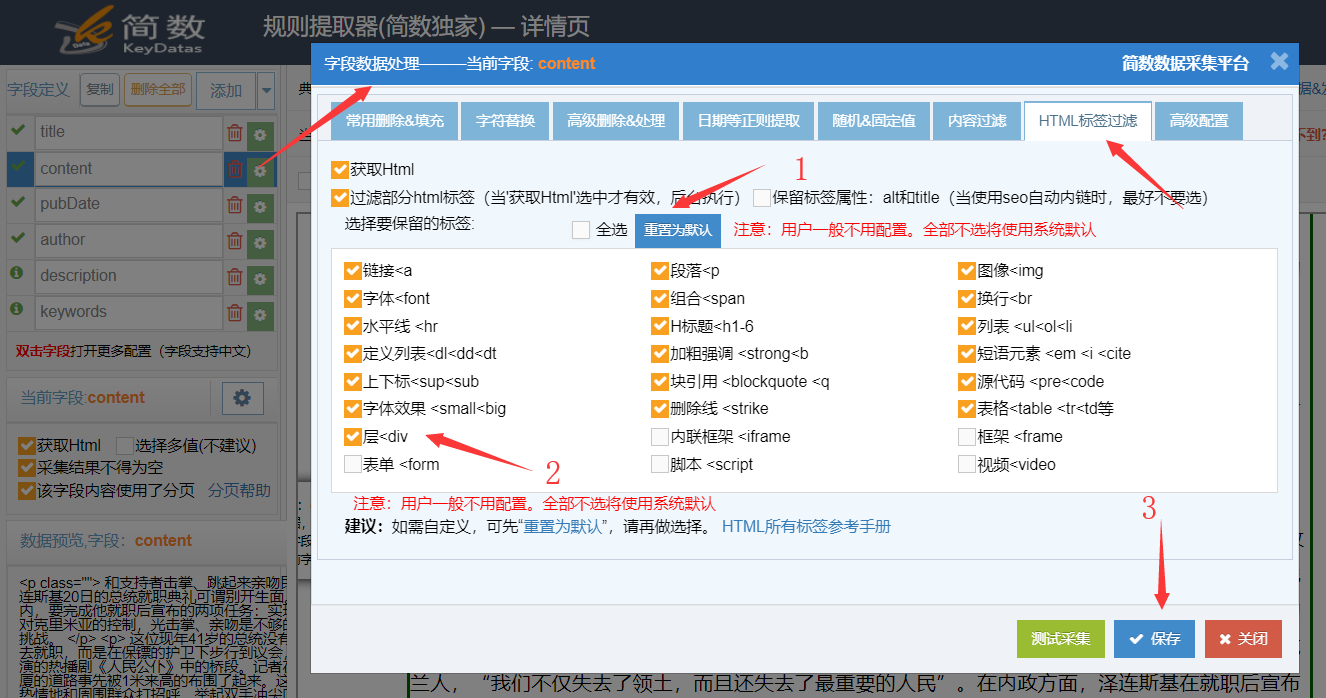Screen dimensions: 1326x698
Task: Enable the 脚本 <script checkbox
Action: [x=660, y=465]
